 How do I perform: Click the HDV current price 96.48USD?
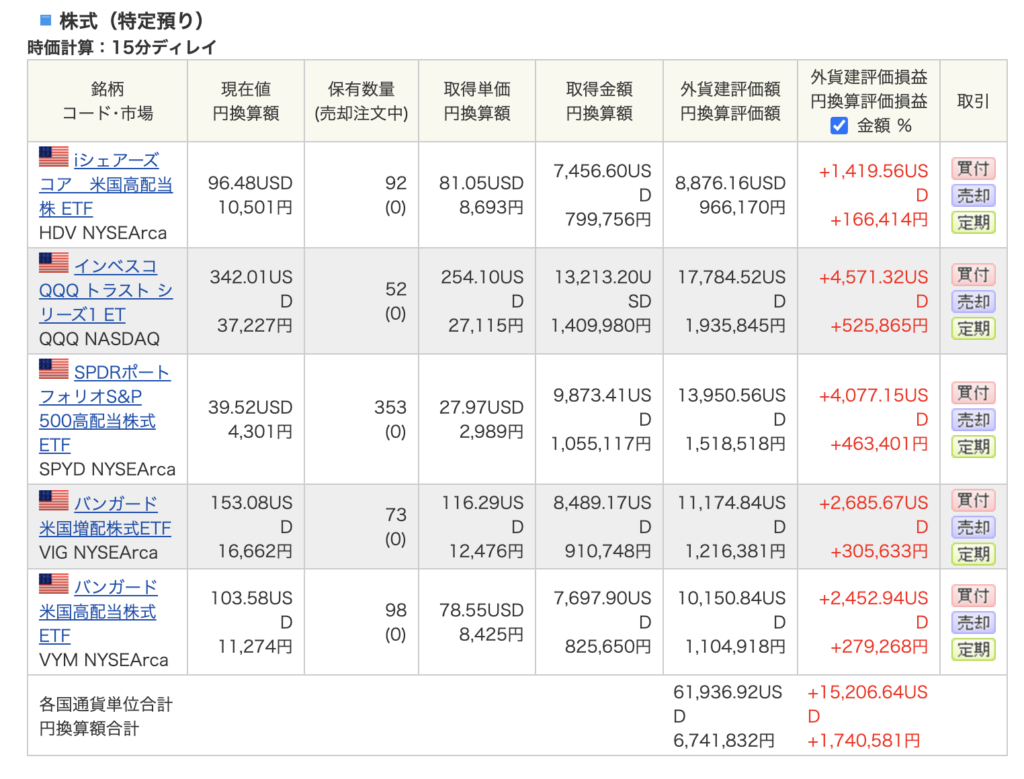(x=250, y=183)
